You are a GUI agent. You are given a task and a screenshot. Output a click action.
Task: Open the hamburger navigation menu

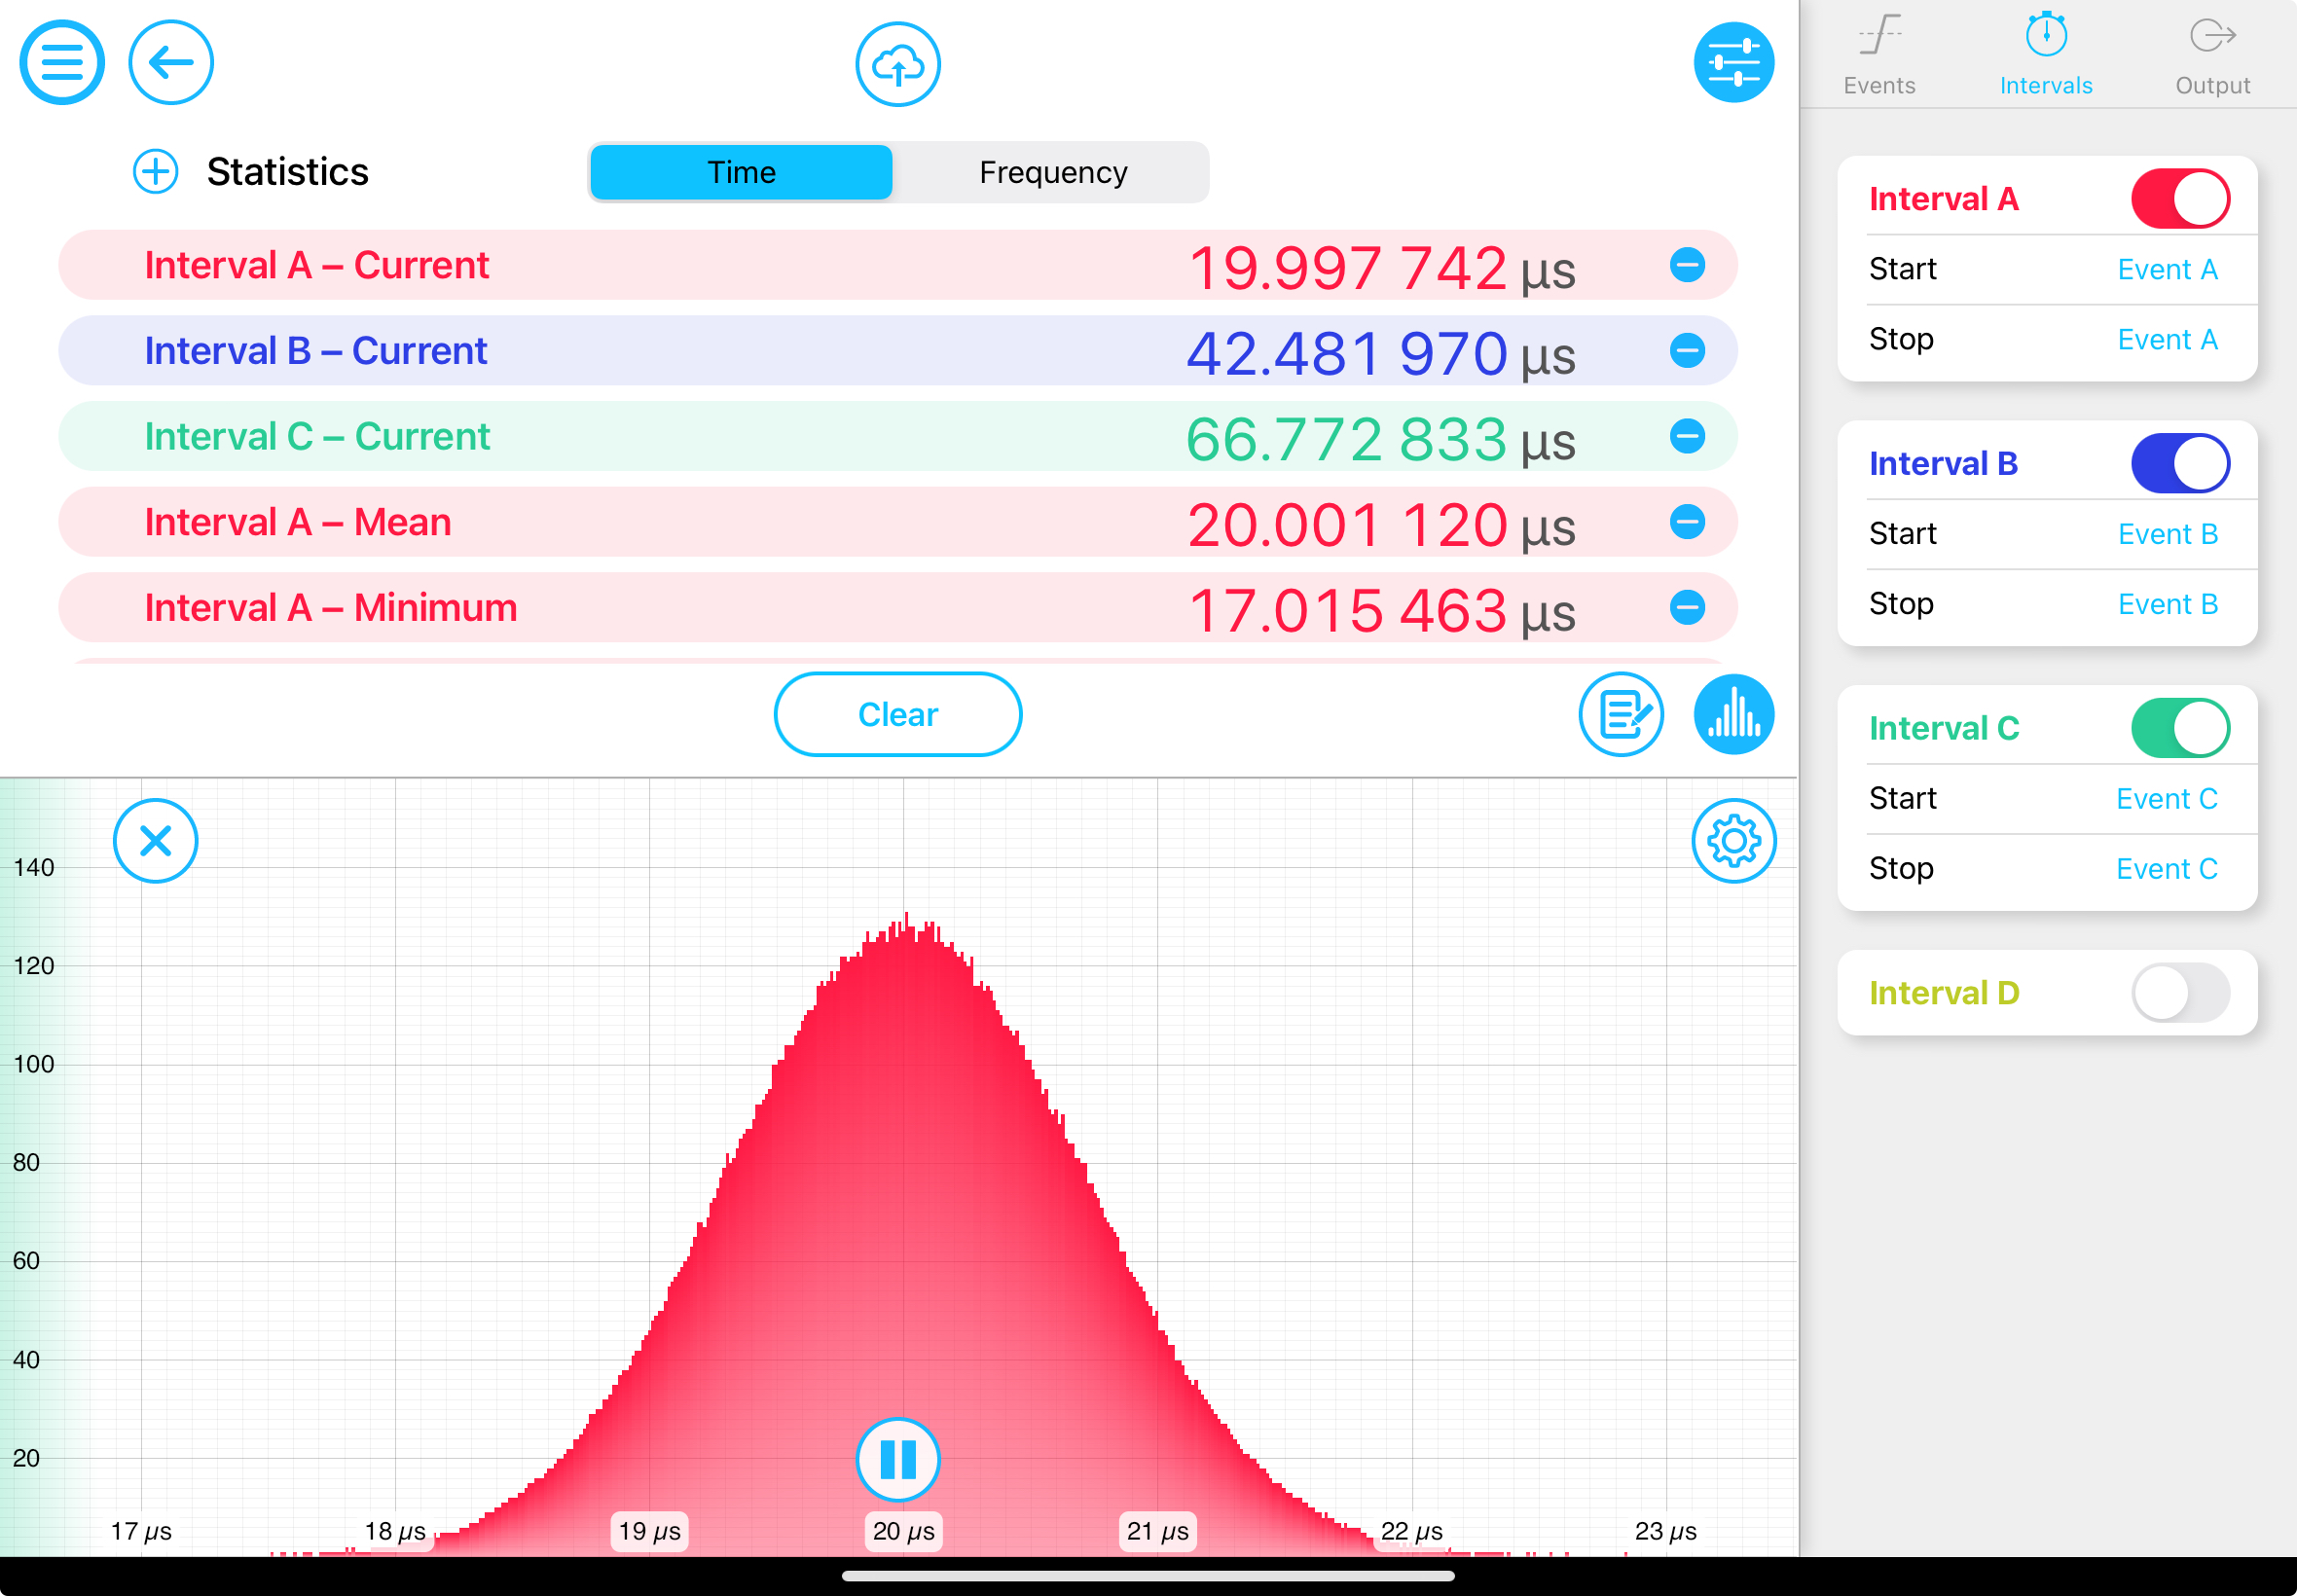(61, 62)
